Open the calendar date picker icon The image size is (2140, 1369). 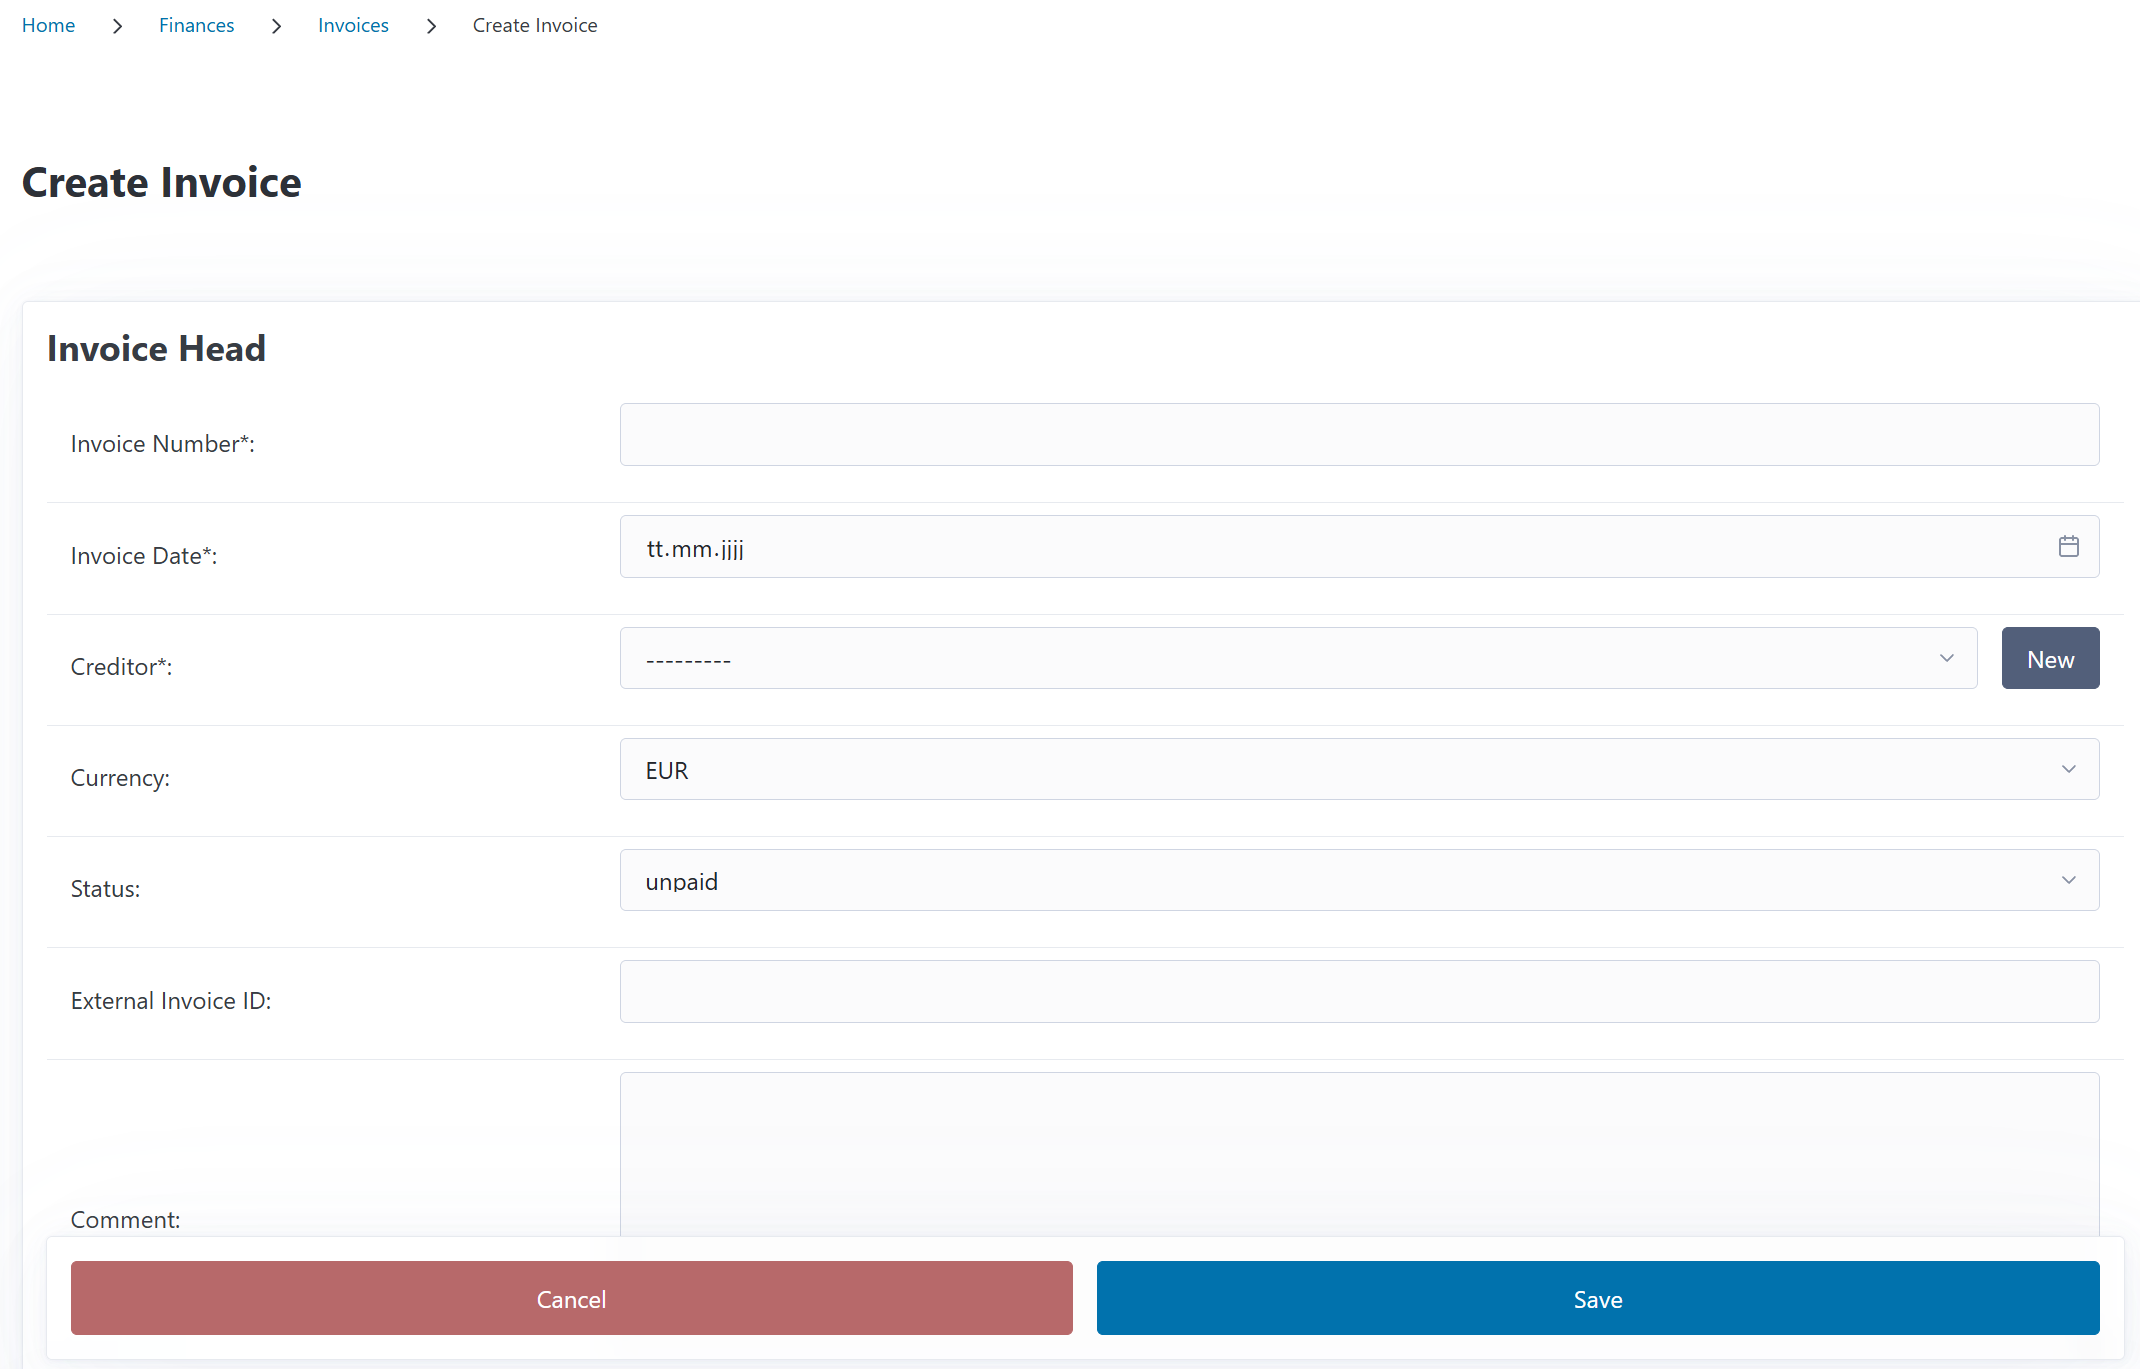2068,546
